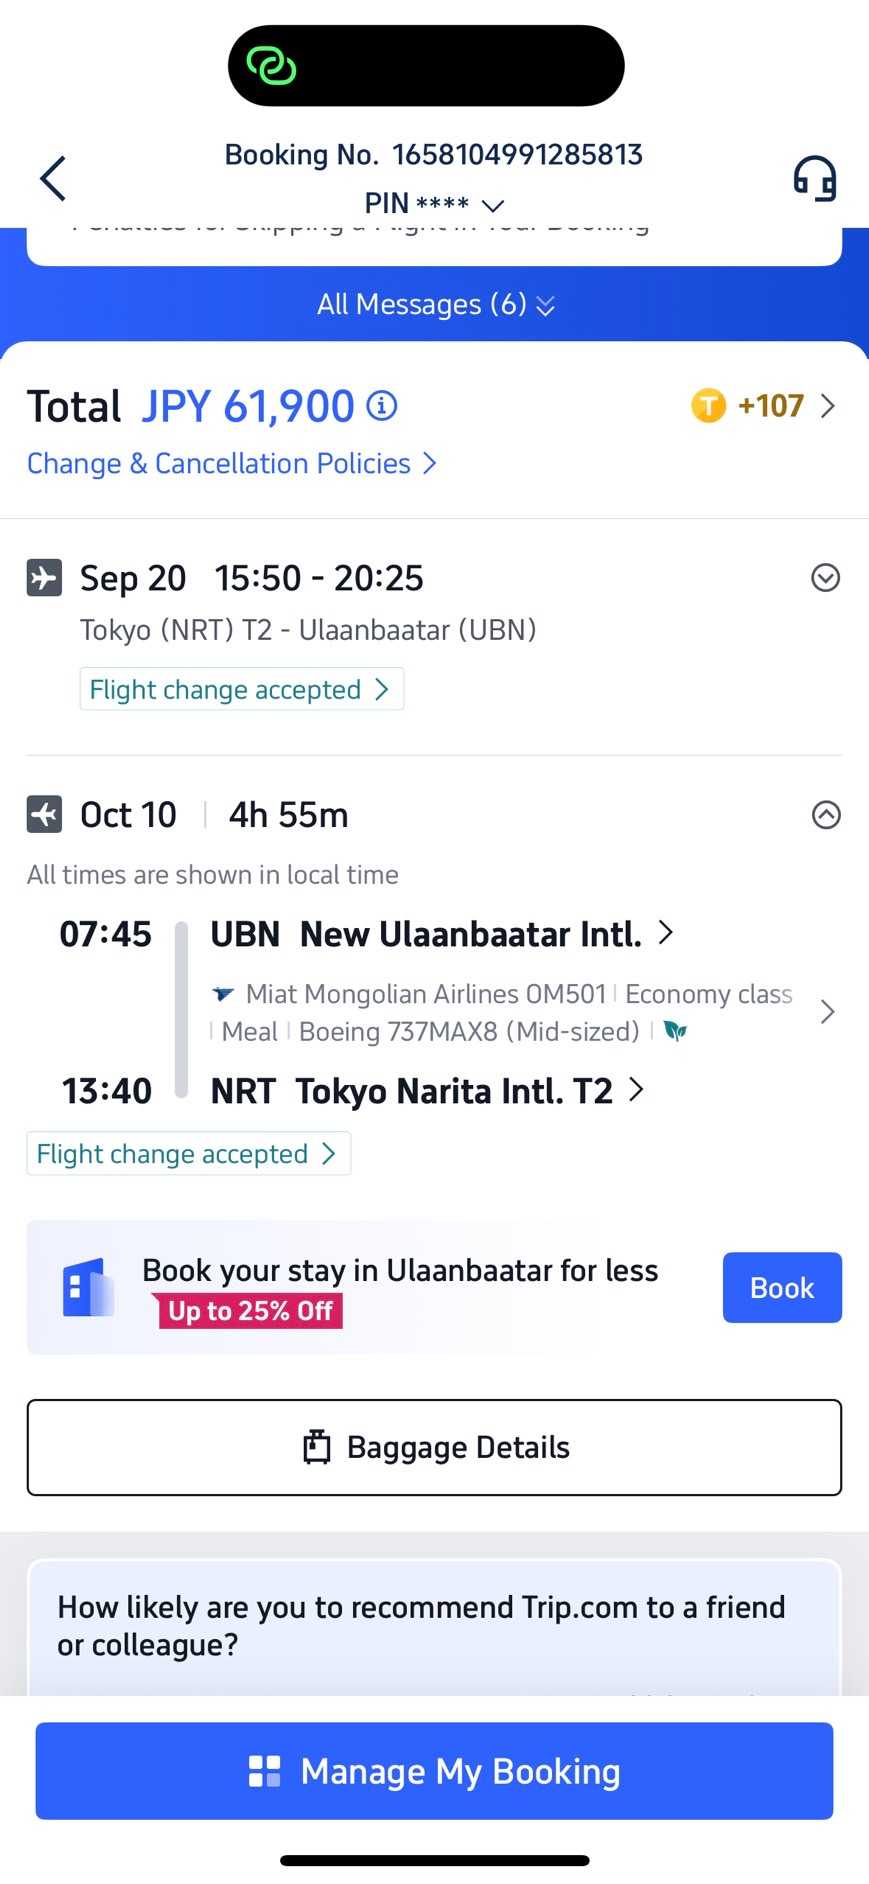Open customer support headset icon
Viewport: 869px width, 1884px height.
(x=814, y=179)
